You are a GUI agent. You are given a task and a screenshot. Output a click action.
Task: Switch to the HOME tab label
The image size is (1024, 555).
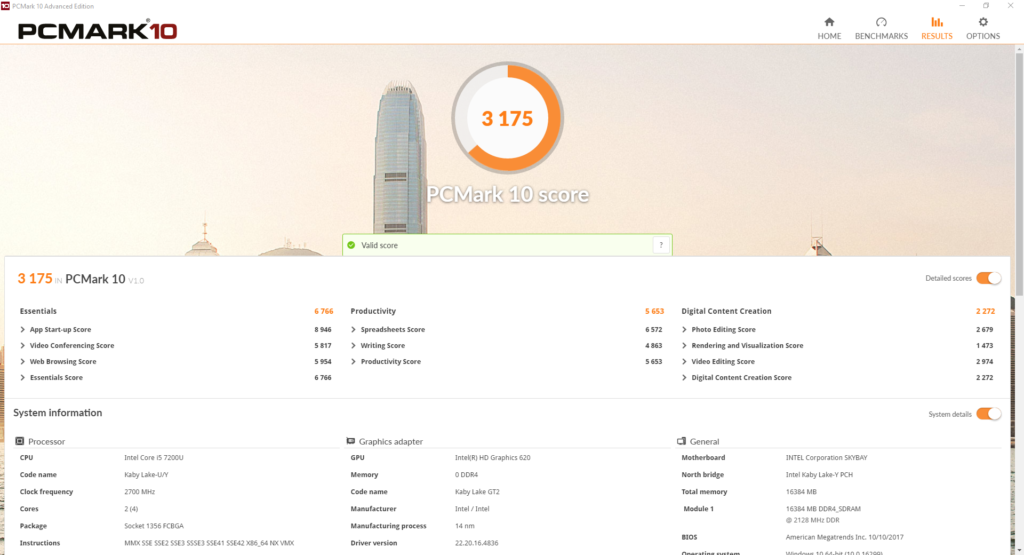pos(829,37)
